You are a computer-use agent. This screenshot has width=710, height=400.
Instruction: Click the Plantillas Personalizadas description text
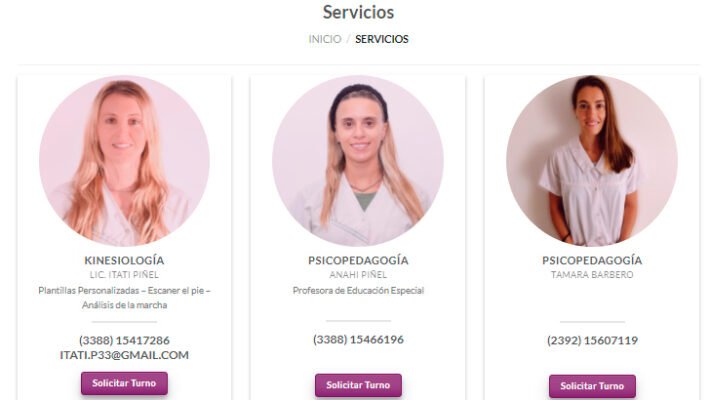tap(124, 298)
